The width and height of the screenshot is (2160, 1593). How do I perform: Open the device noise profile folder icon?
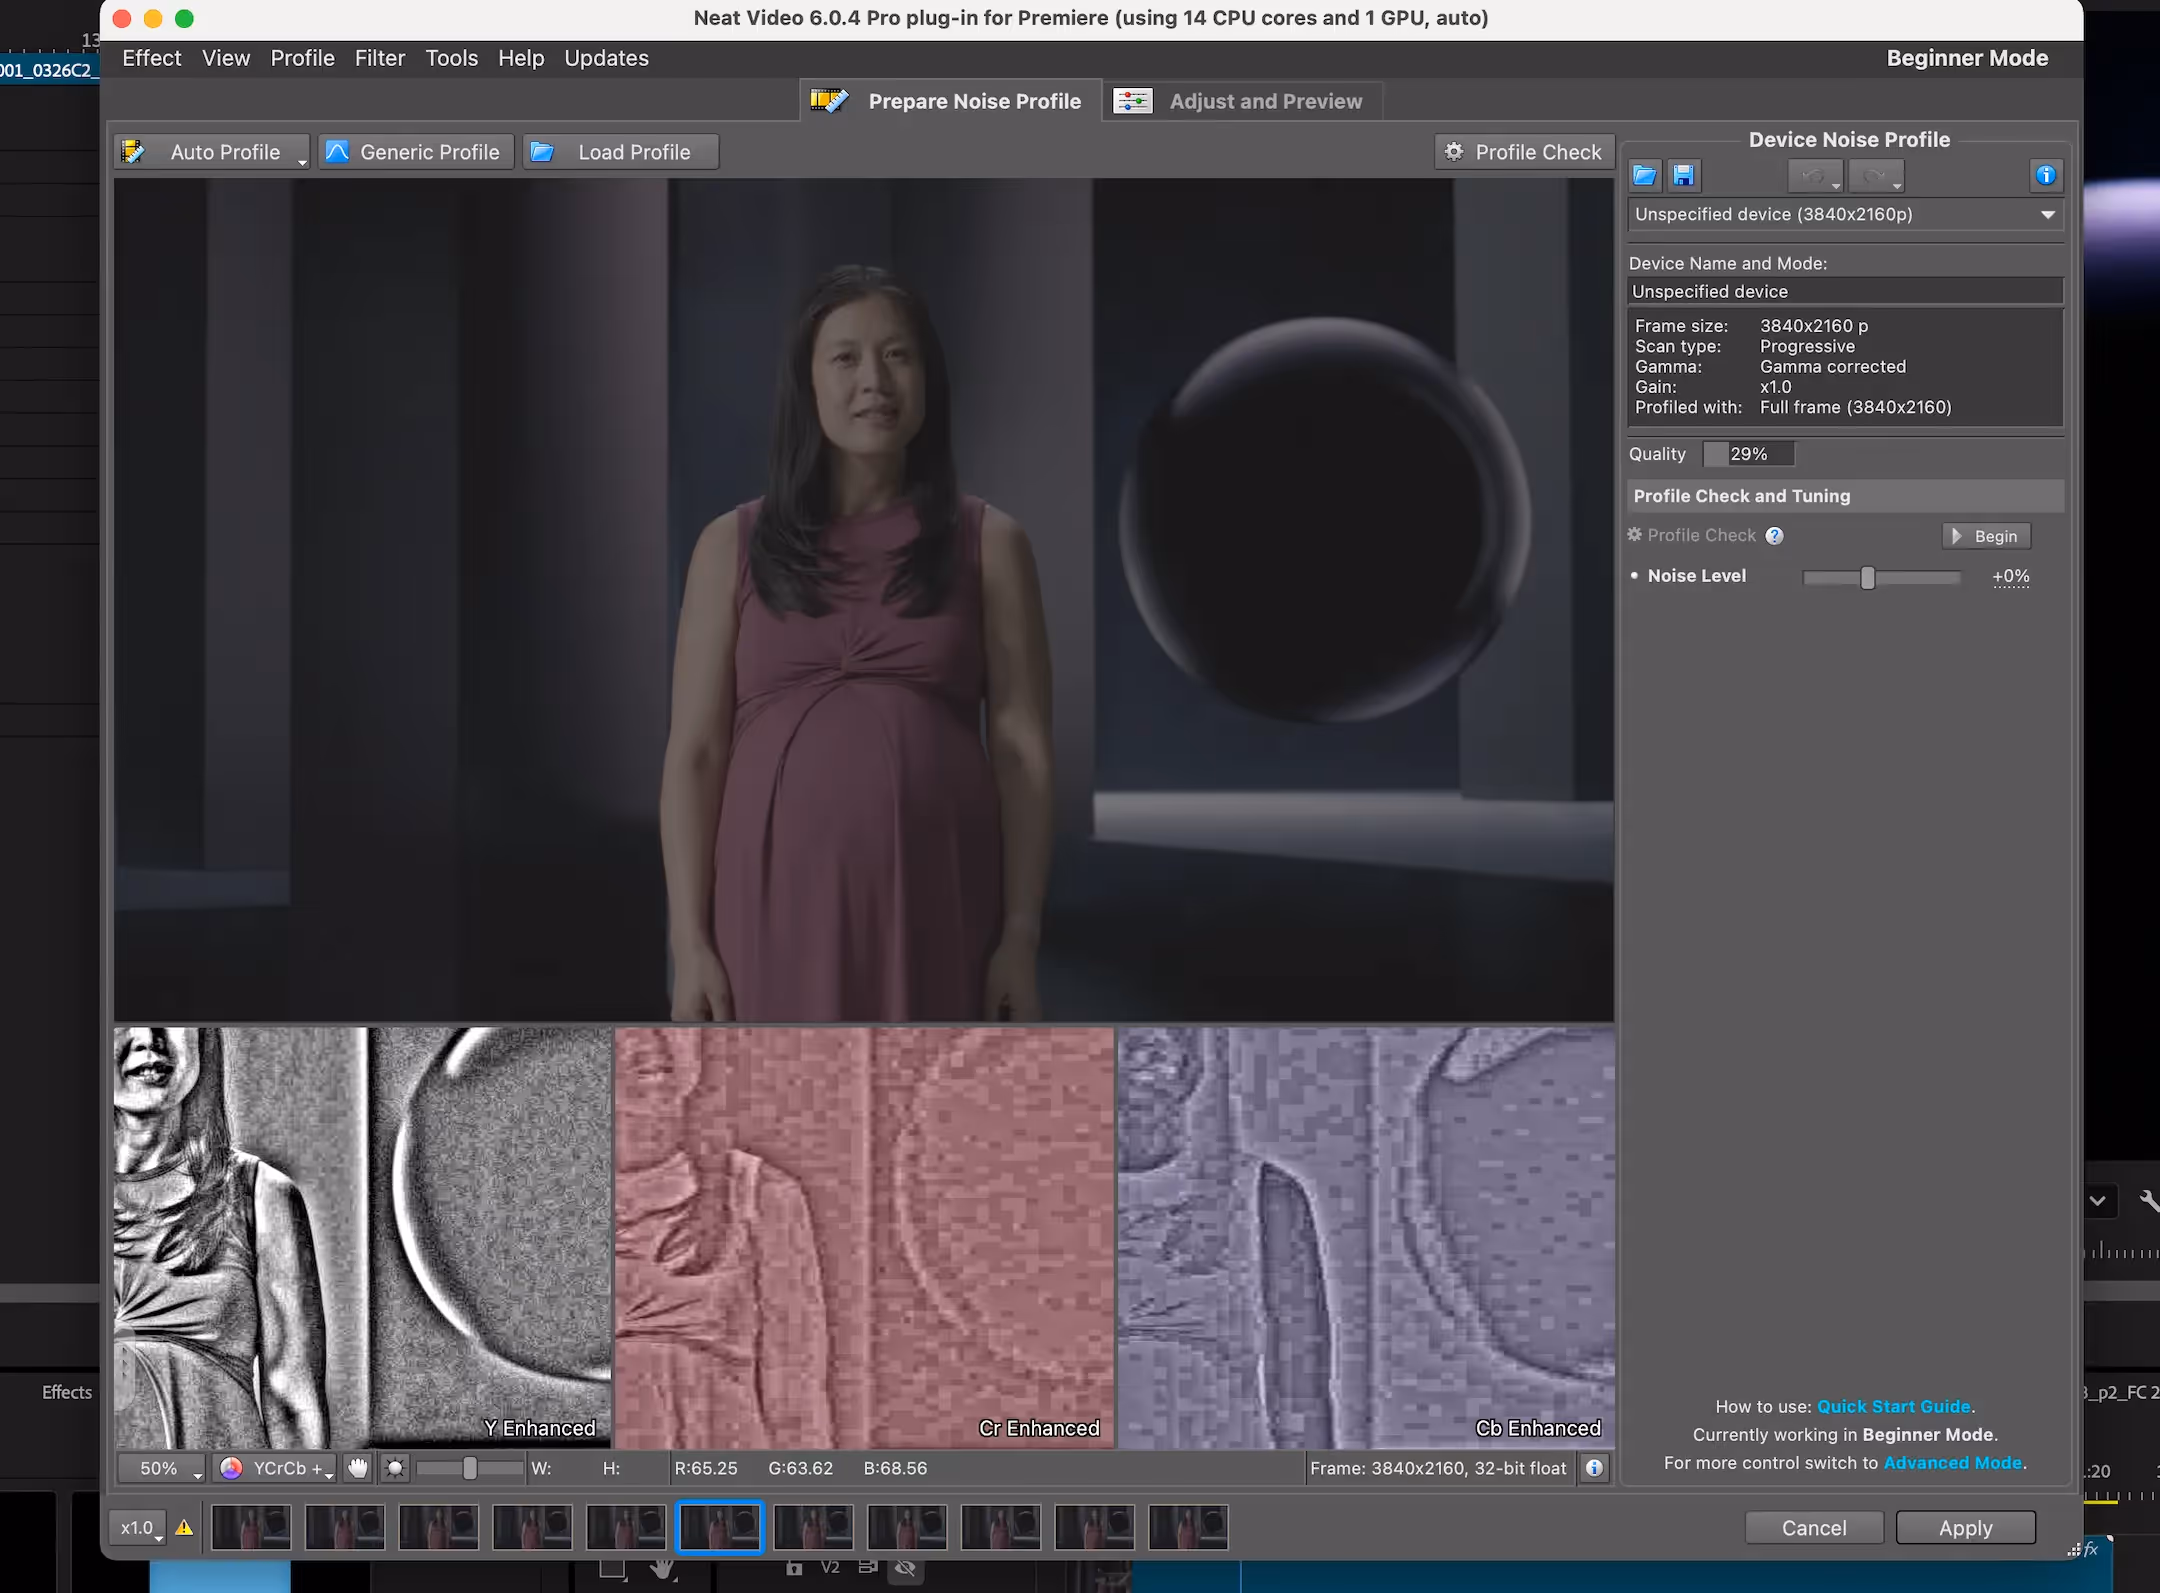(x=1645, y=177)
